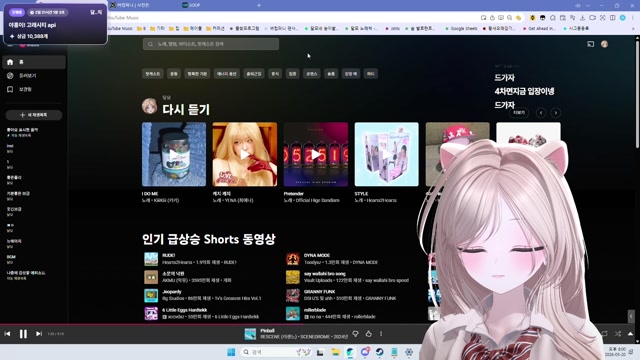Skip to the previous track
The width and height of the screenshot is (640, 360).
click(x=7, y=334)
